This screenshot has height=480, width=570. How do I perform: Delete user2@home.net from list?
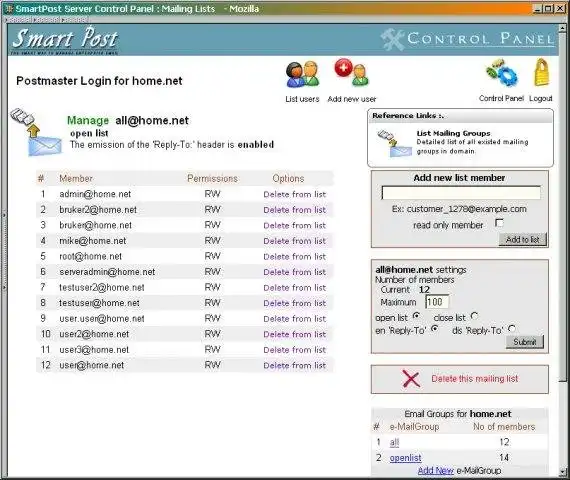coord(295,334)
